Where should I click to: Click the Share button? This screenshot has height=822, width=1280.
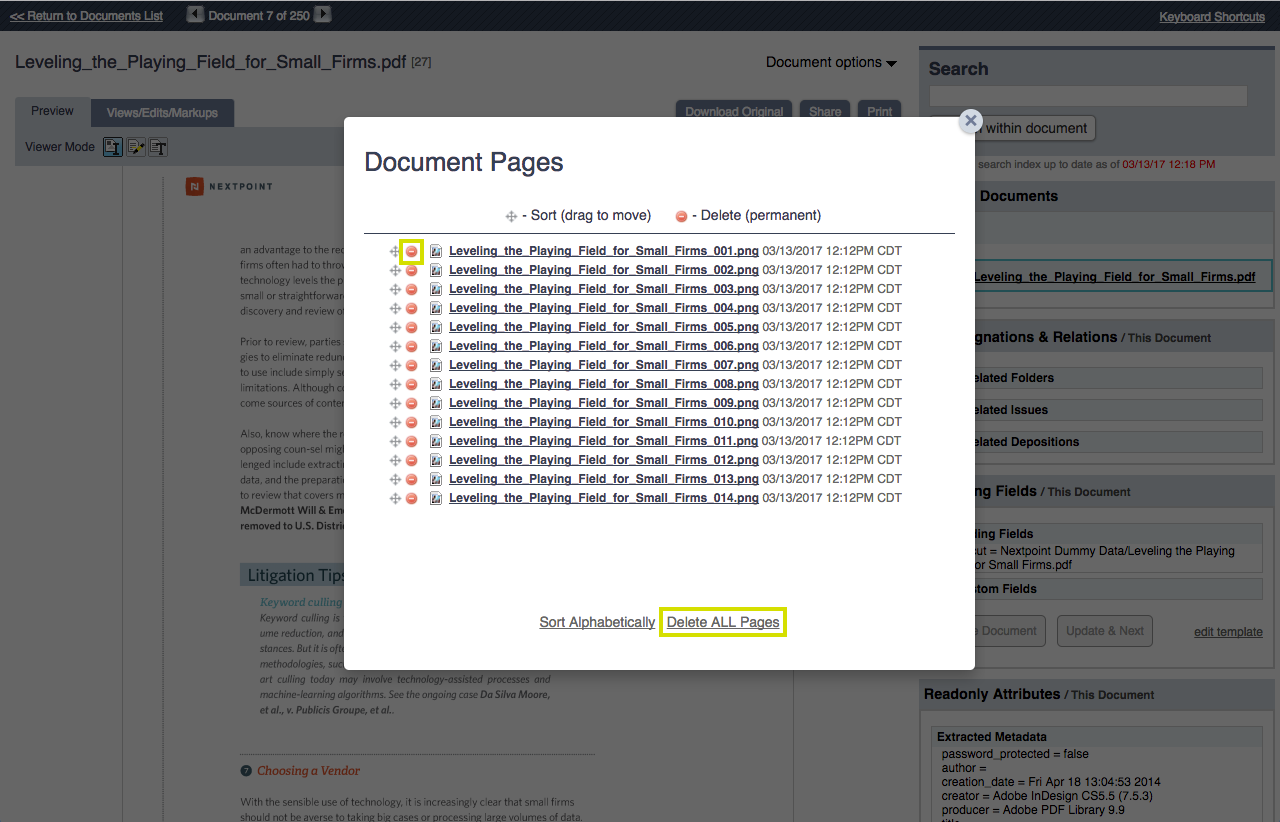pyautogui.click(x=825, y=111)
